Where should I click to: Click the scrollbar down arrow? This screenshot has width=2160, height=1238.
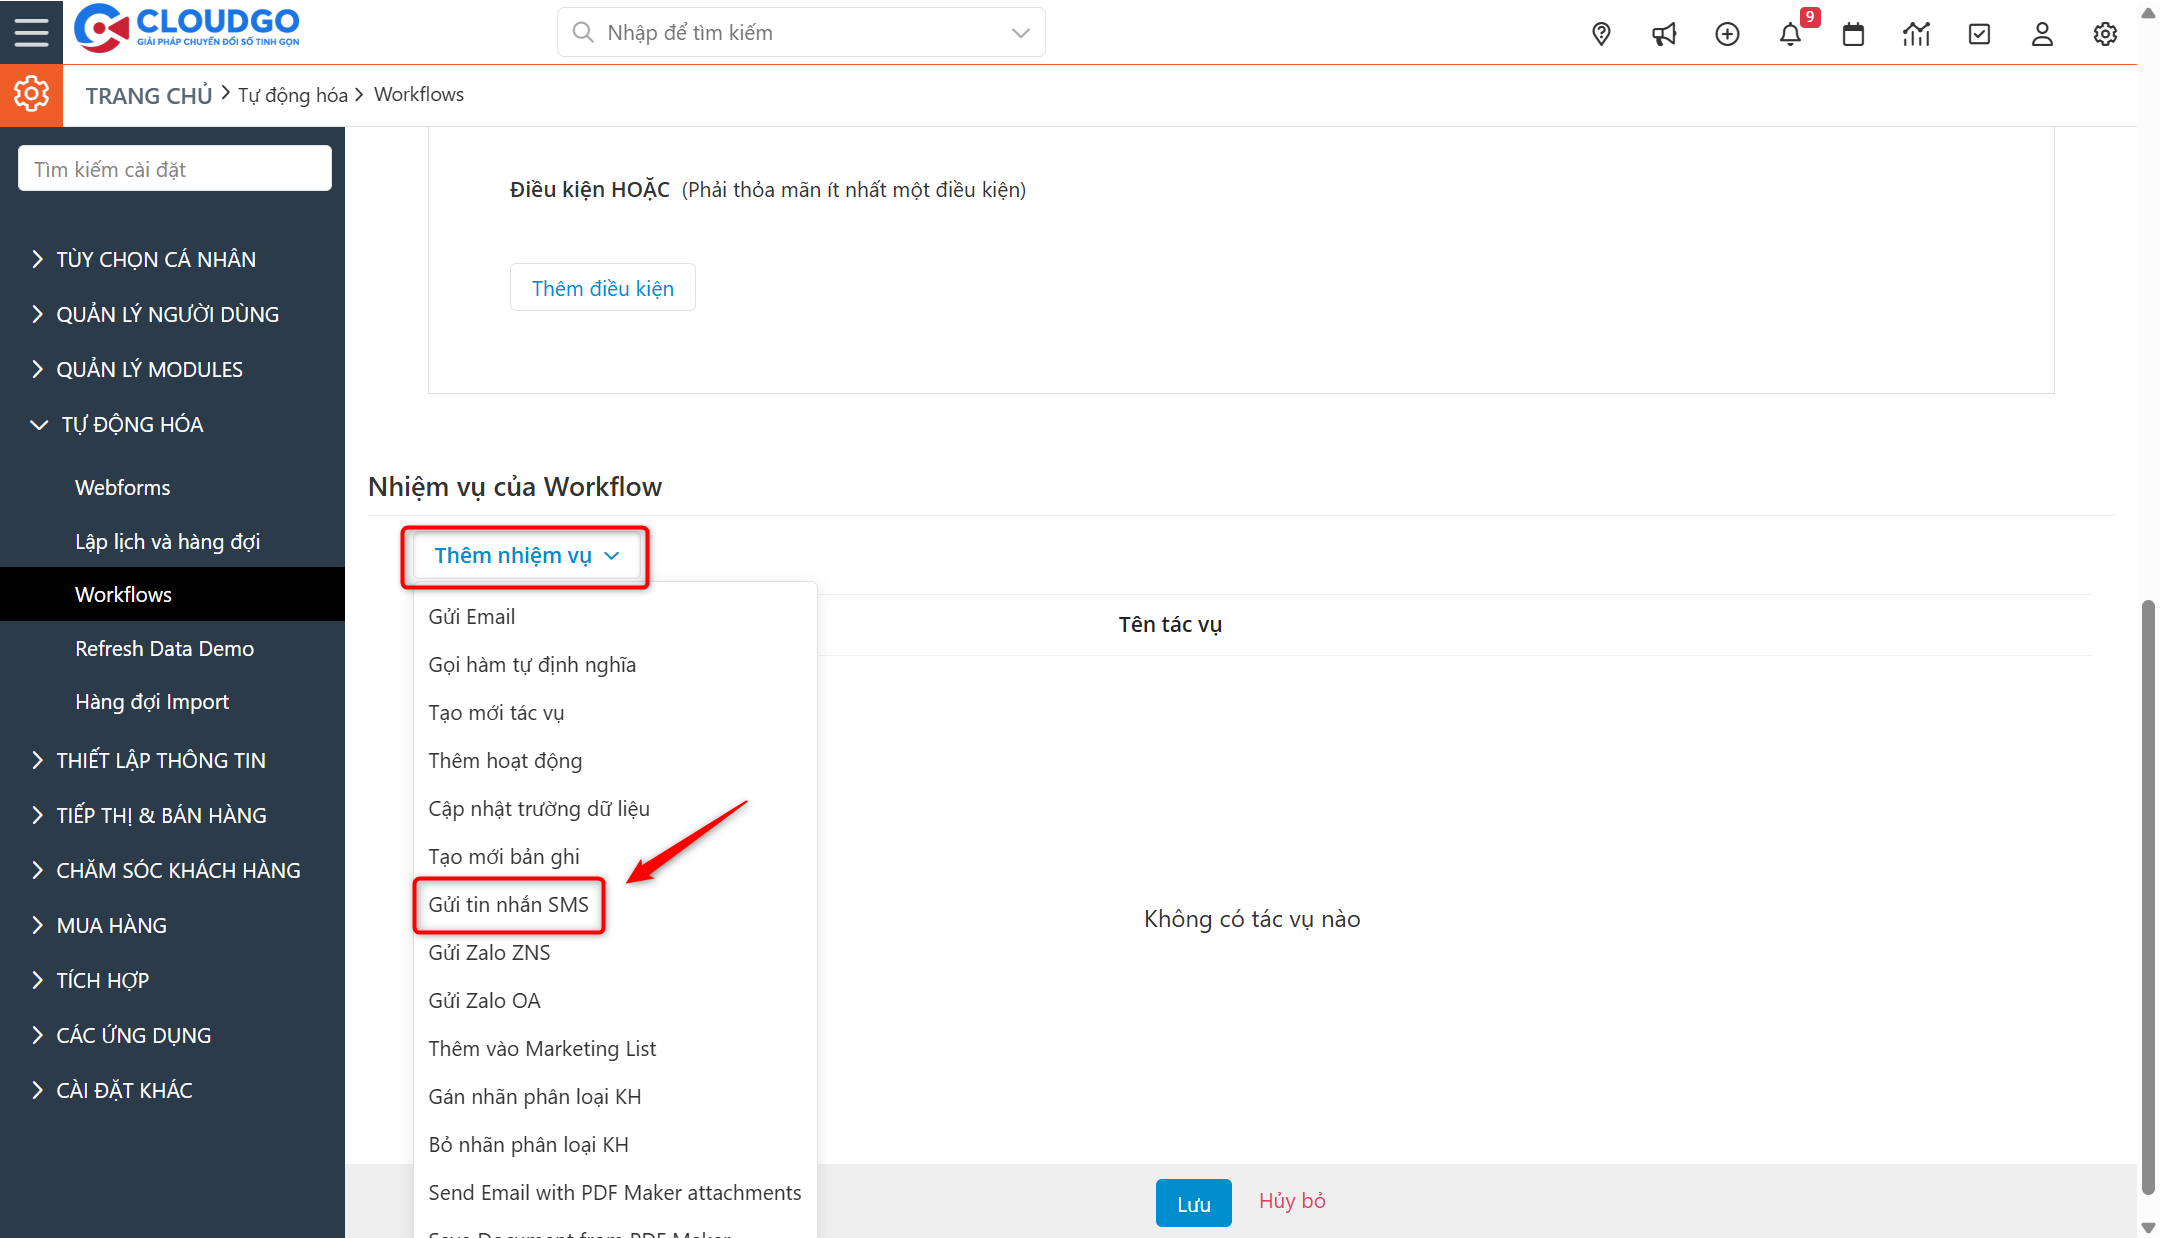coord(2148,1228)
